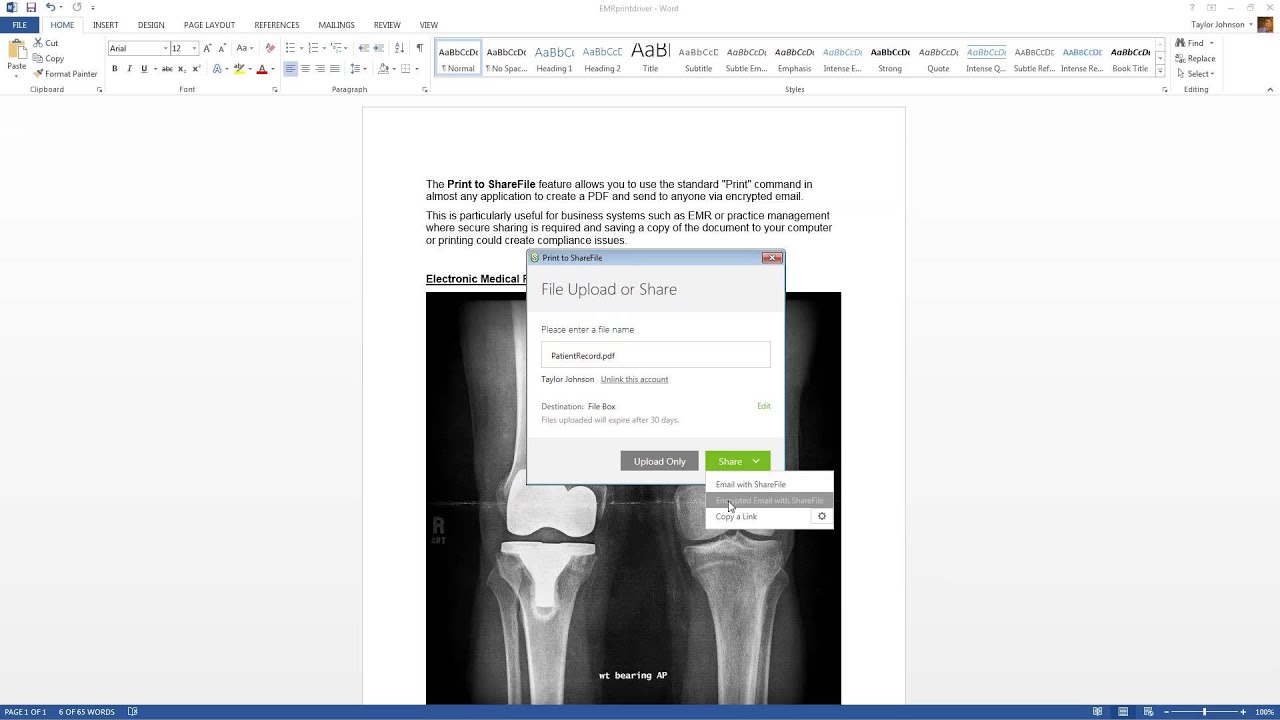Open the font size 12 dropdown
This screenshot has height=720, width=1280.
point(194,48)
